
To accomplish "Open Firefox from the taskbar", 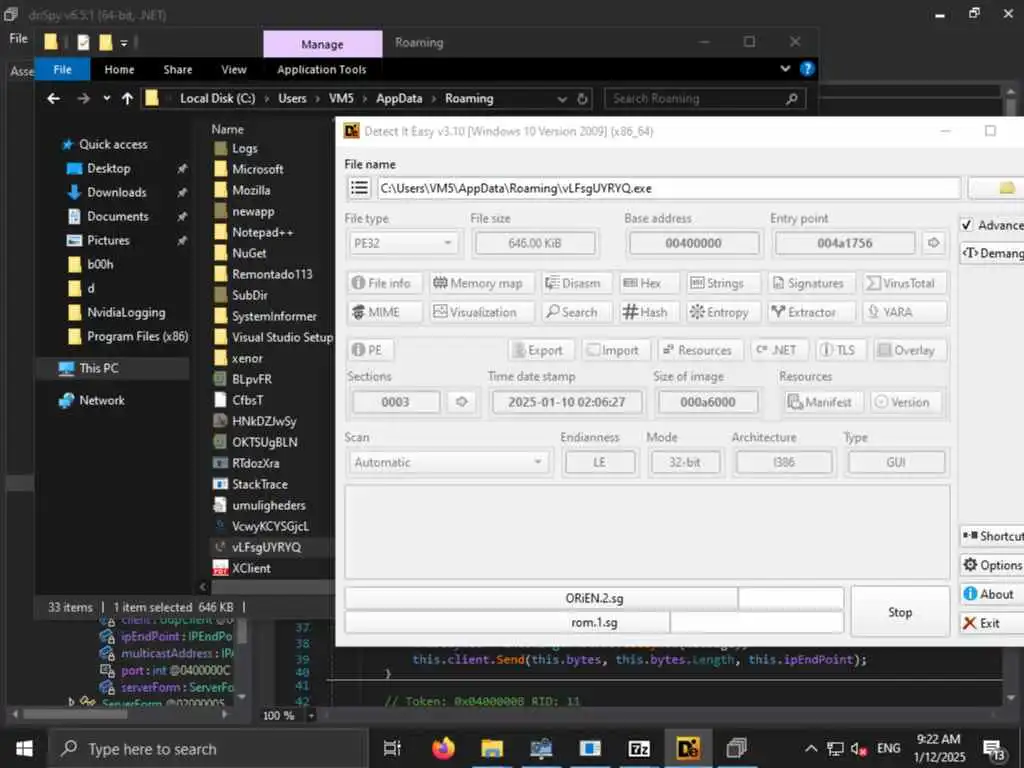I will coord(443,748).
